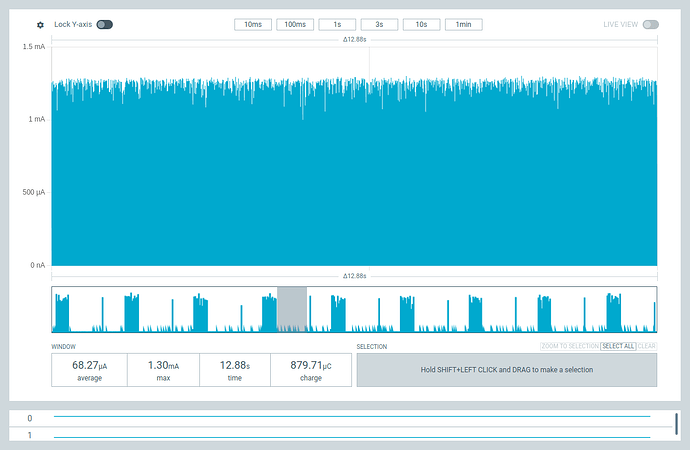This screenshot has height=450, width=690.
Task: Click the window time value box
Action: point(237,370)
